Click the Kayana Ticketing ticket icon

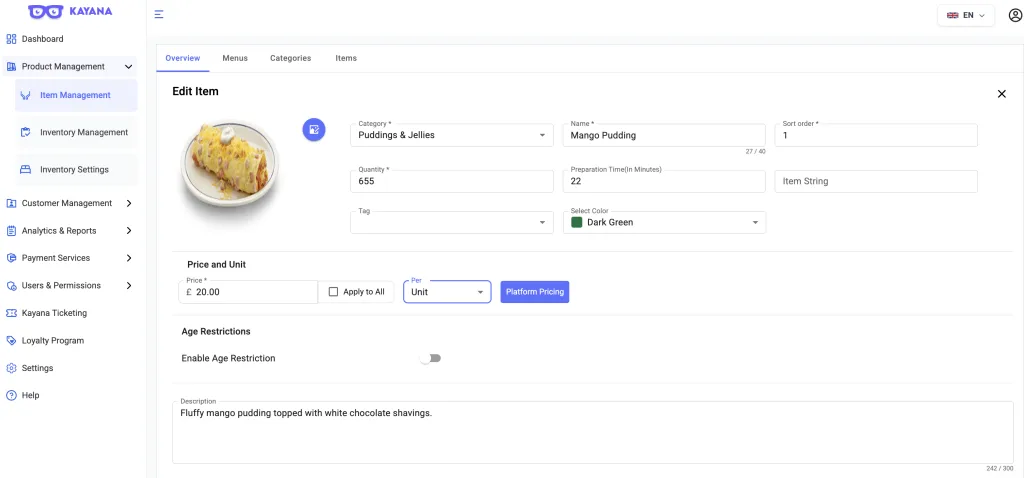(x=11, y=313)
